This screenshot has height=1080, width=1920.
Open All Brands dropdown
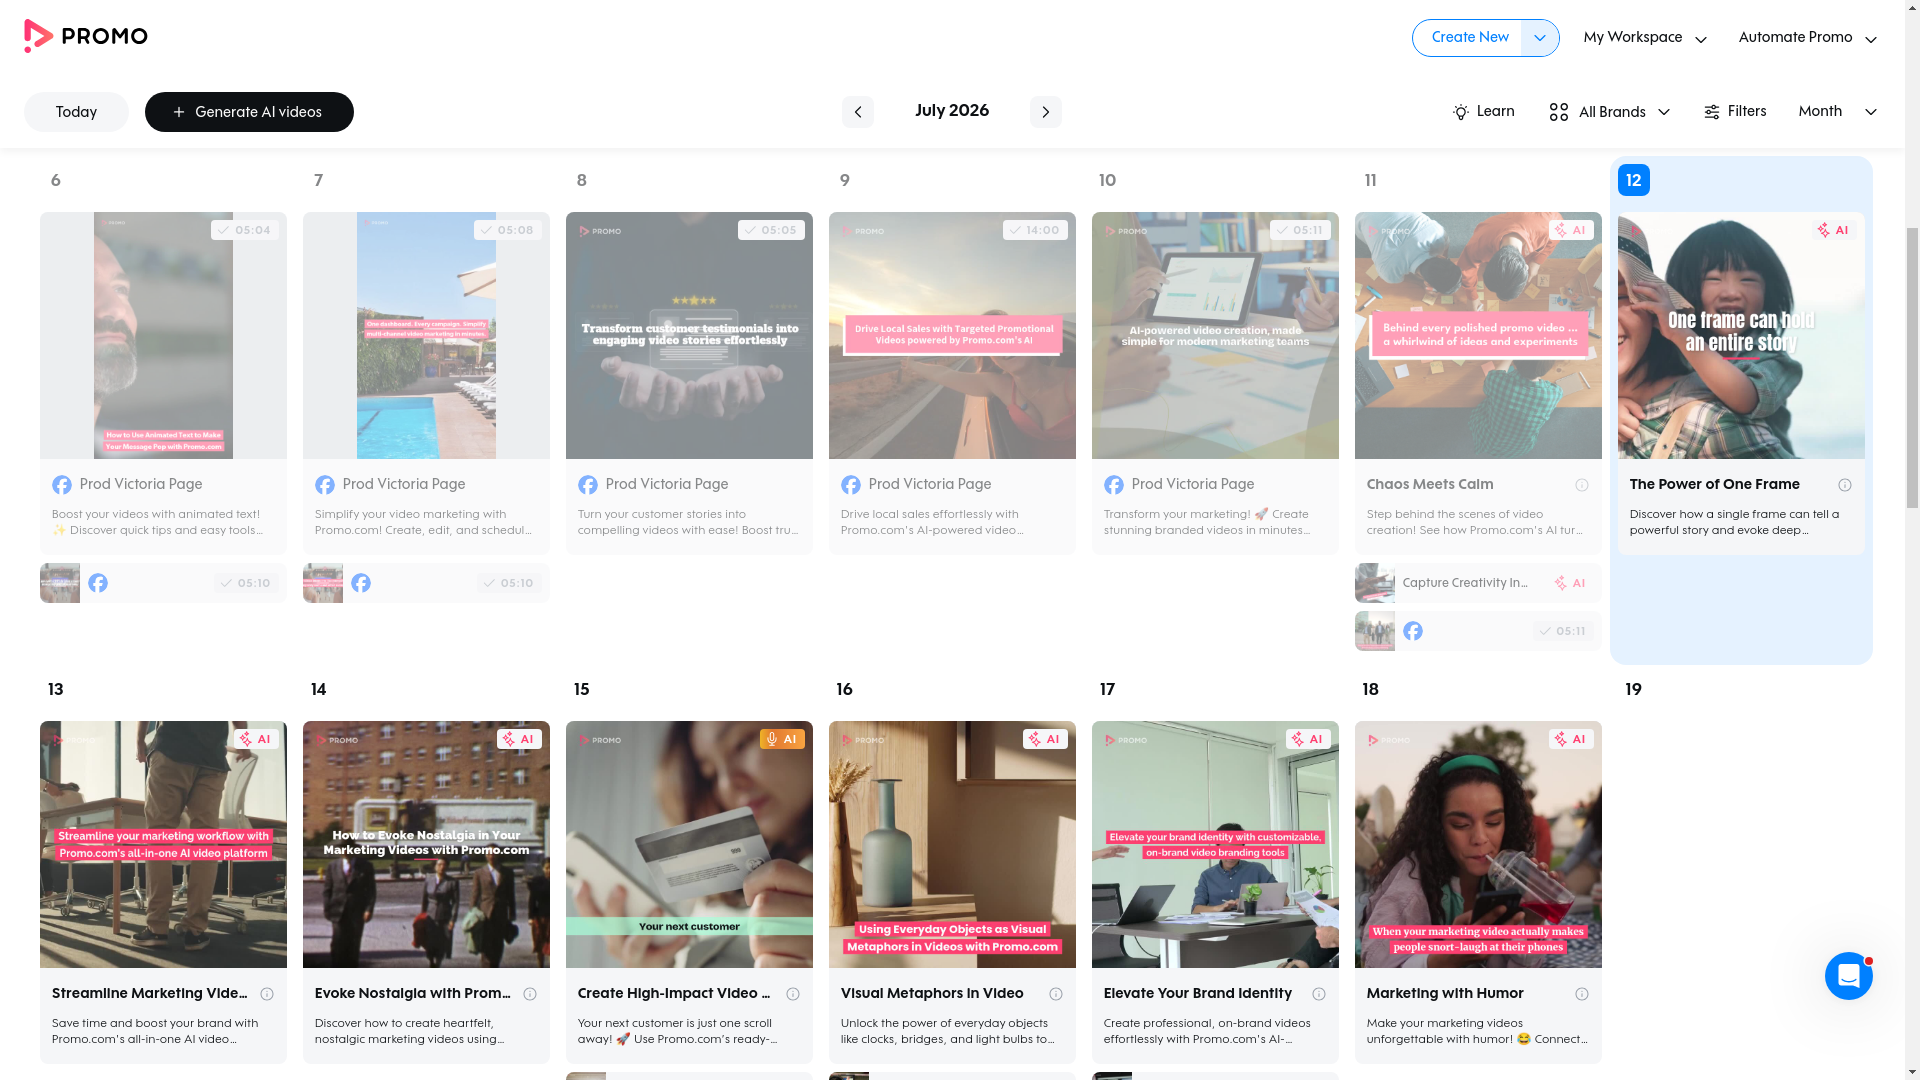tap(1610, 112)
